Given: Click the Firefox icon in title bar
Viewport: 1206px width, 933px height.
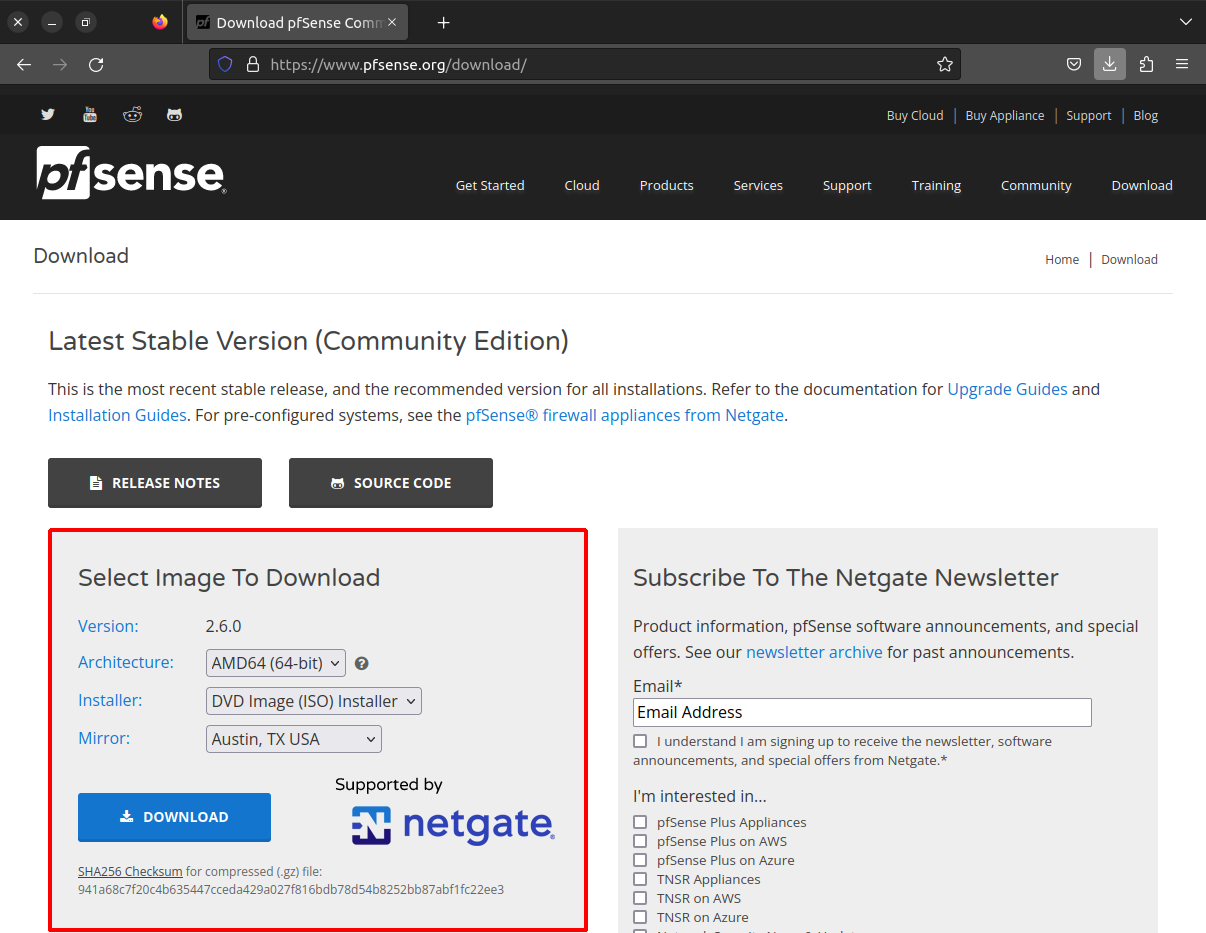Looking at the screenshot, I should pos(160,22).
